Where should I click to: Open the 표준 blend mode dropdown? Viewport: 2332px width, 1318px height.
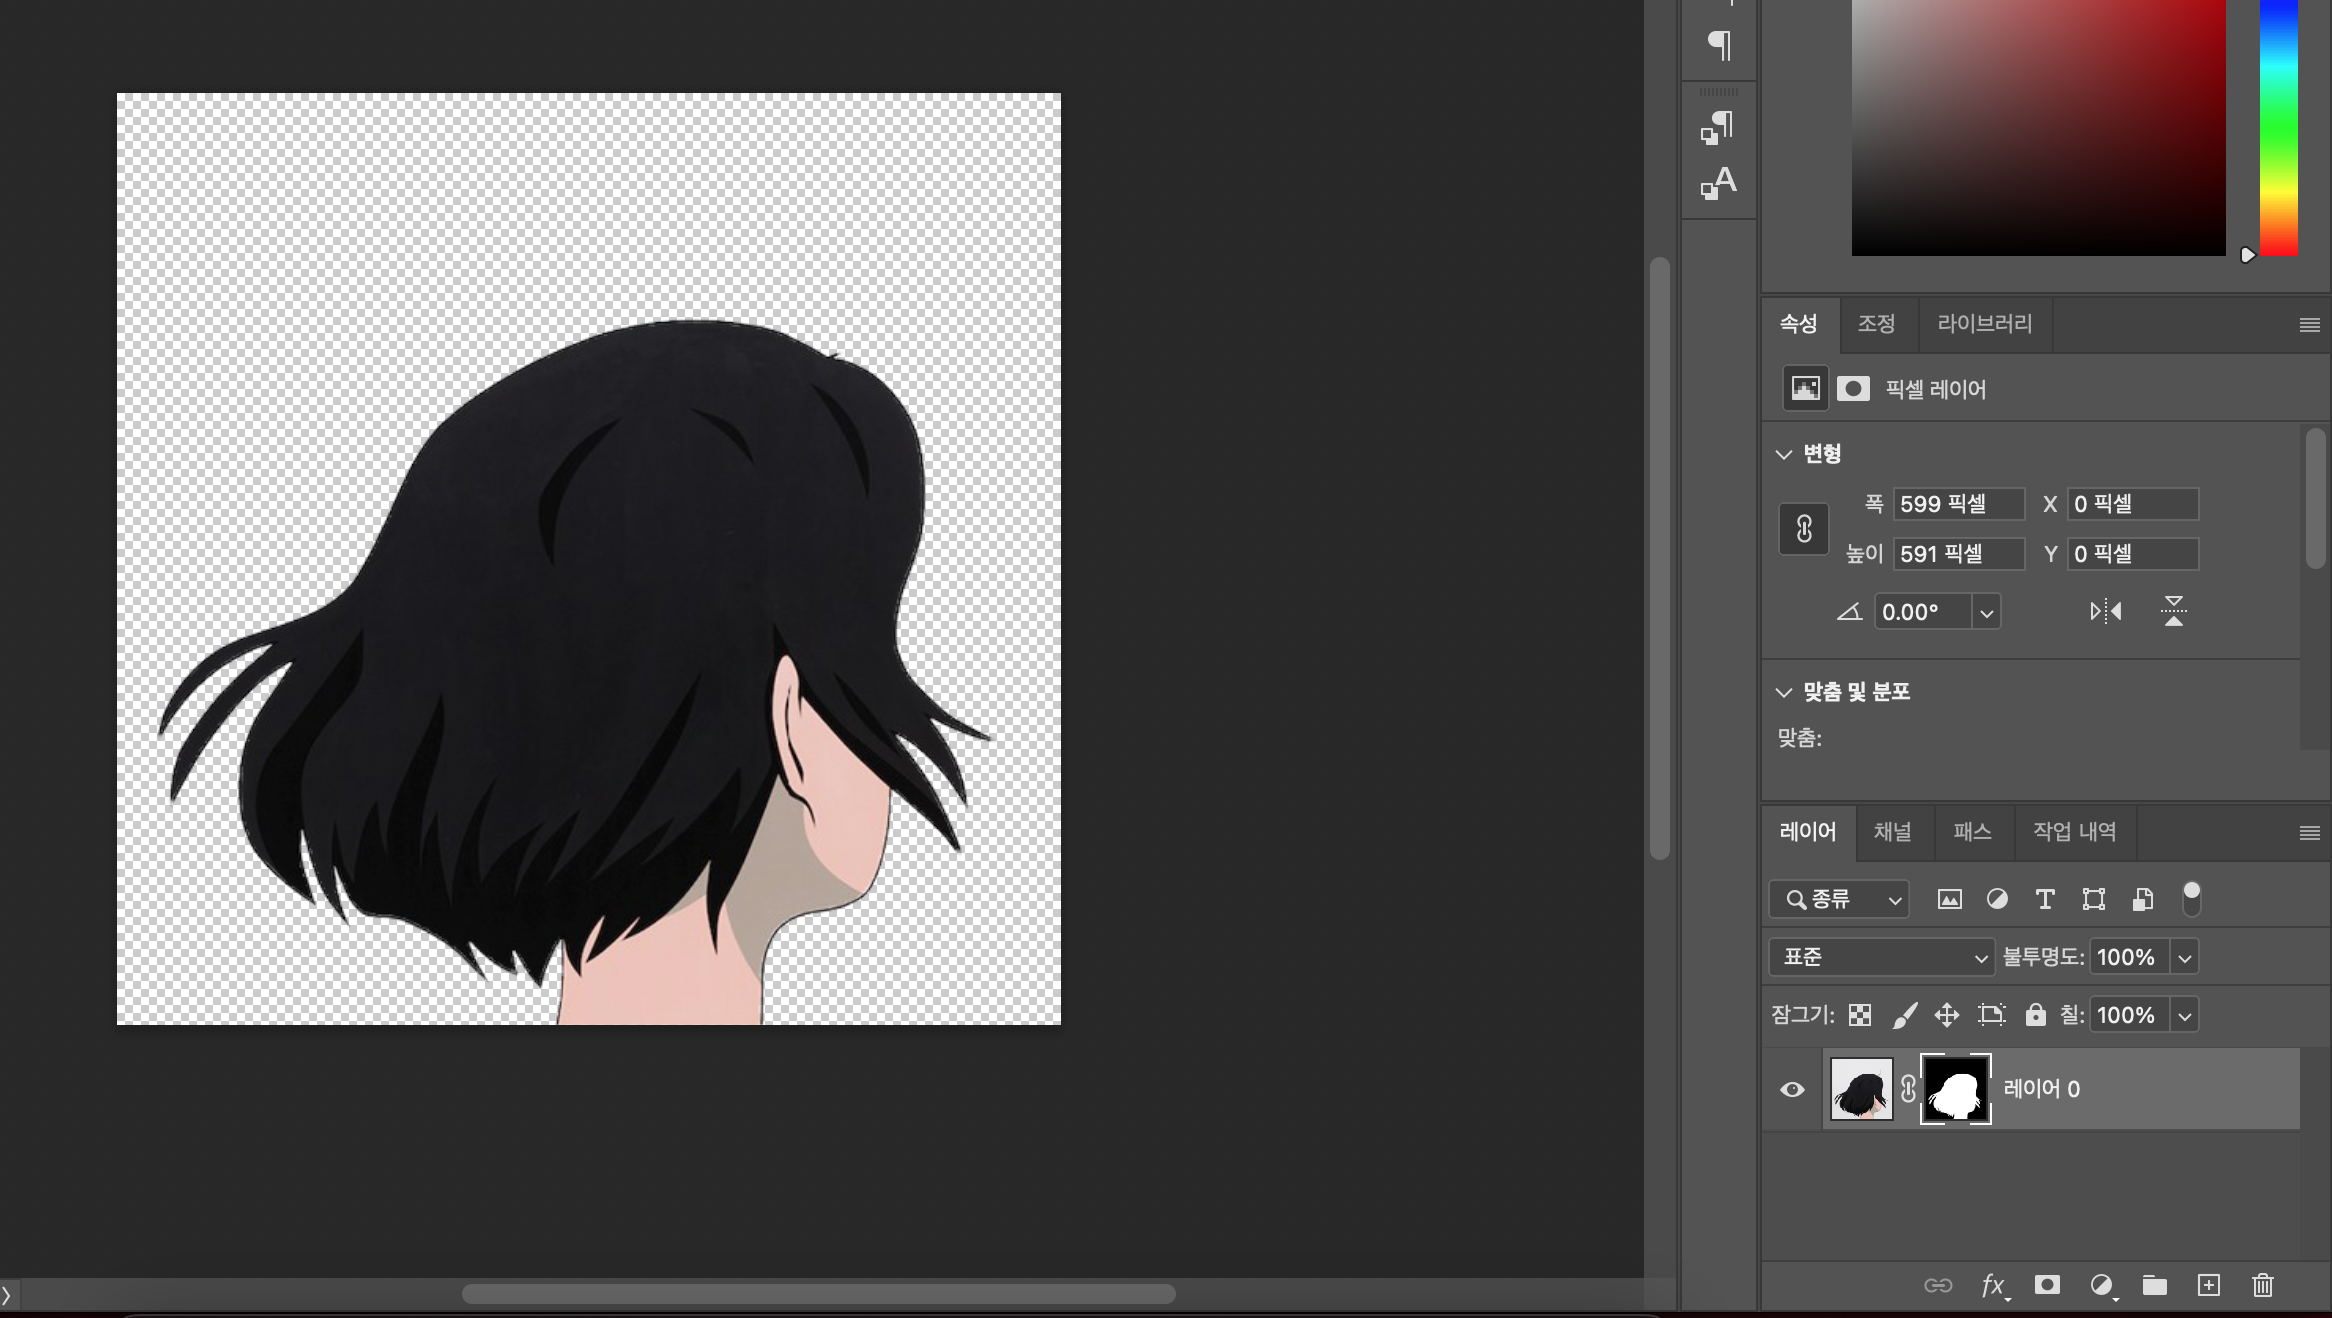pyautogui.click(x=1881, y=957)
